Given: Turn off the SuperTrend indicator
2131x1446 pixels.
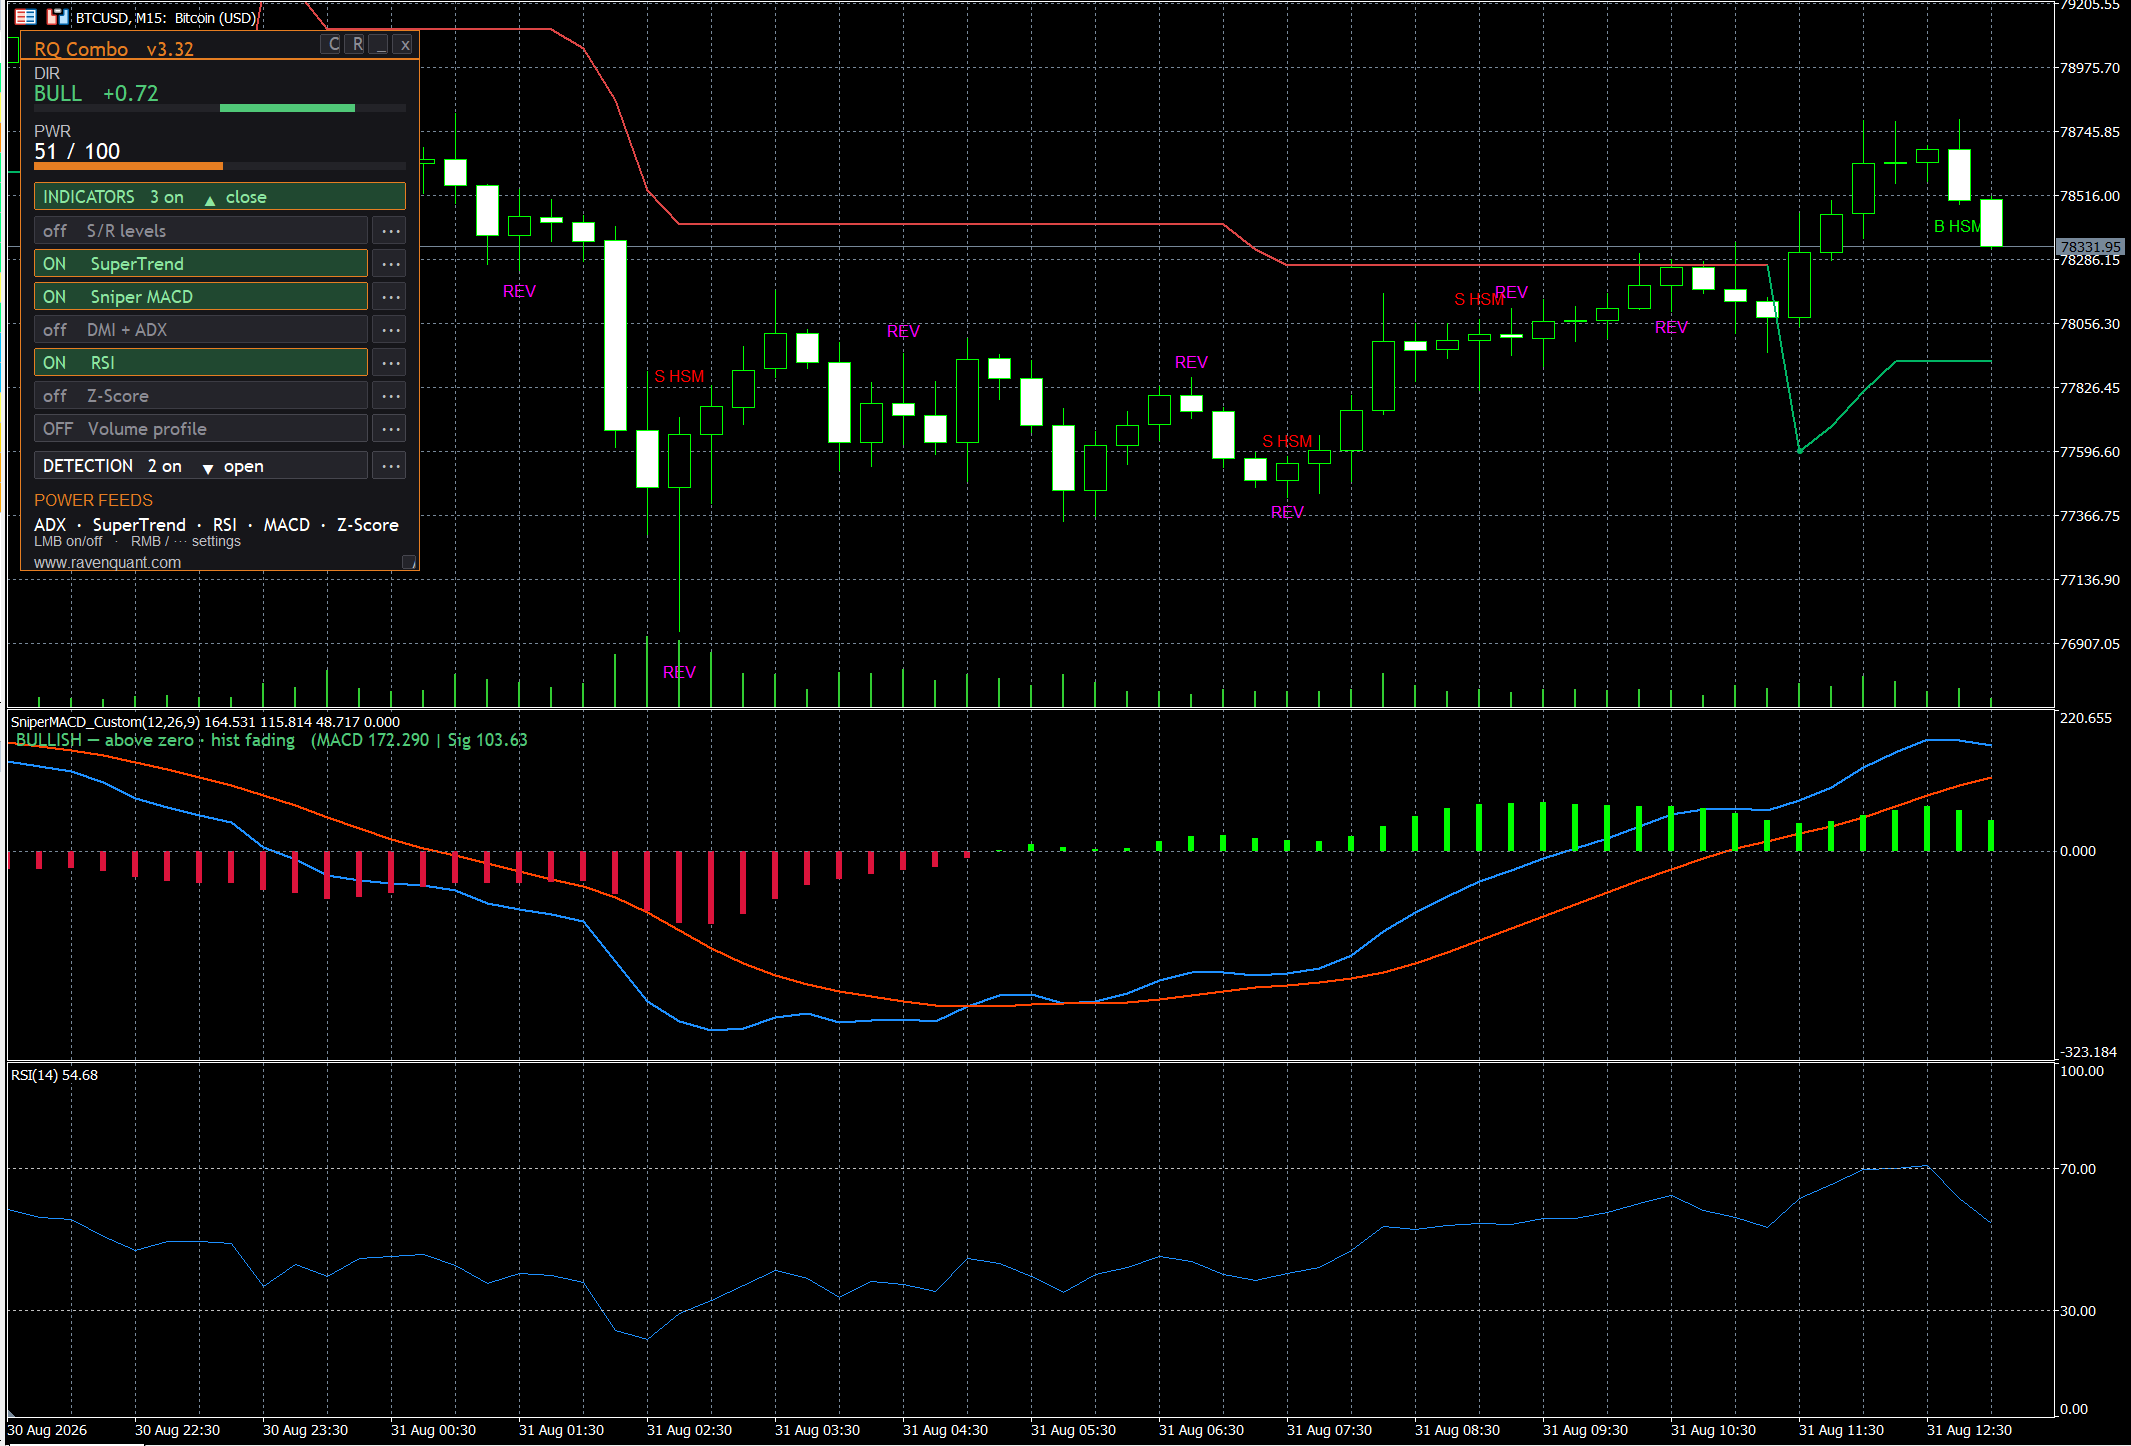Looking at the screenshot, I should coord(201,264).
